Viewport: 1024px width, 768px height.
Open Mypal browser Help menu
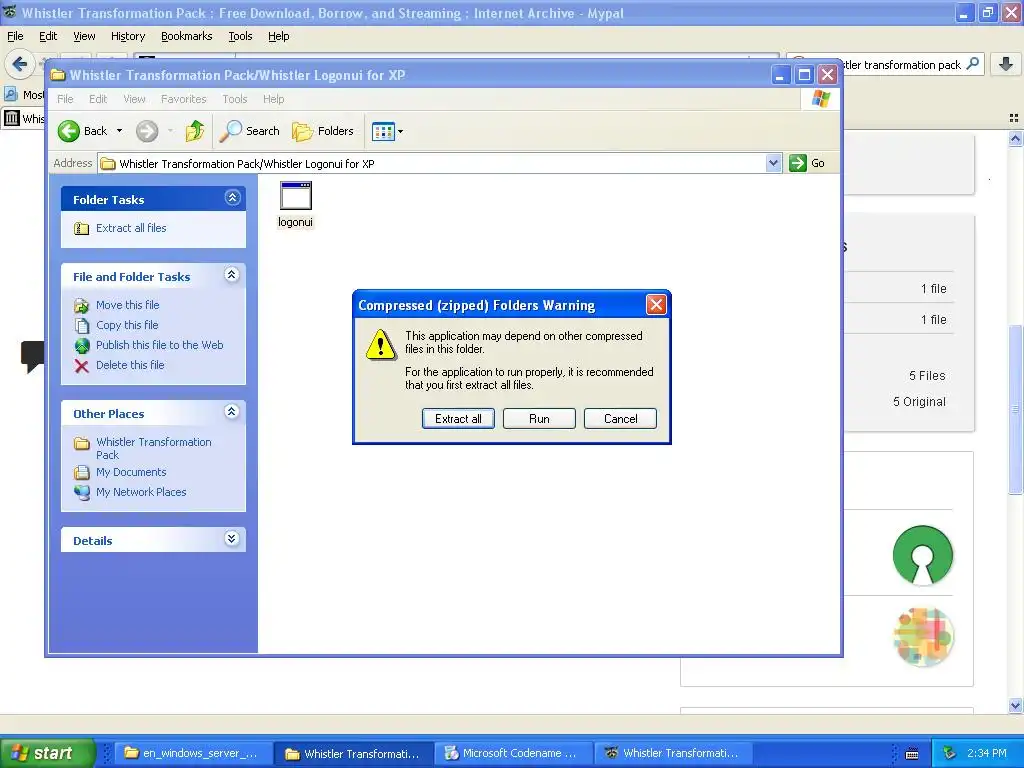pos(278,36)
